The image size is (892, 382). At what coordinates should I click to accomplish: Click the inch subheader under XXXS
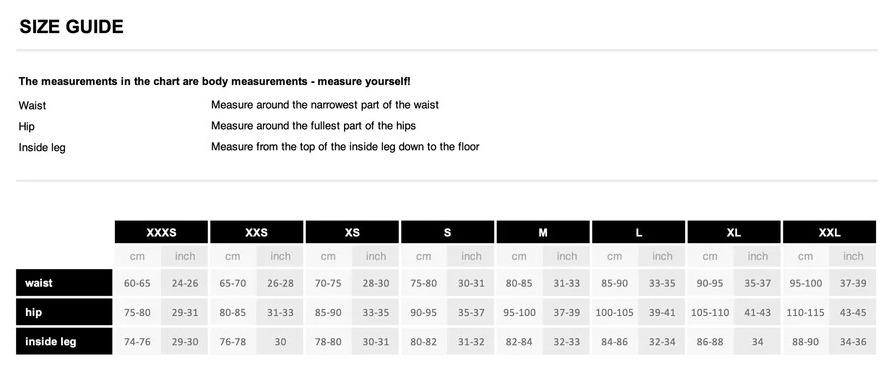(185, 256)
